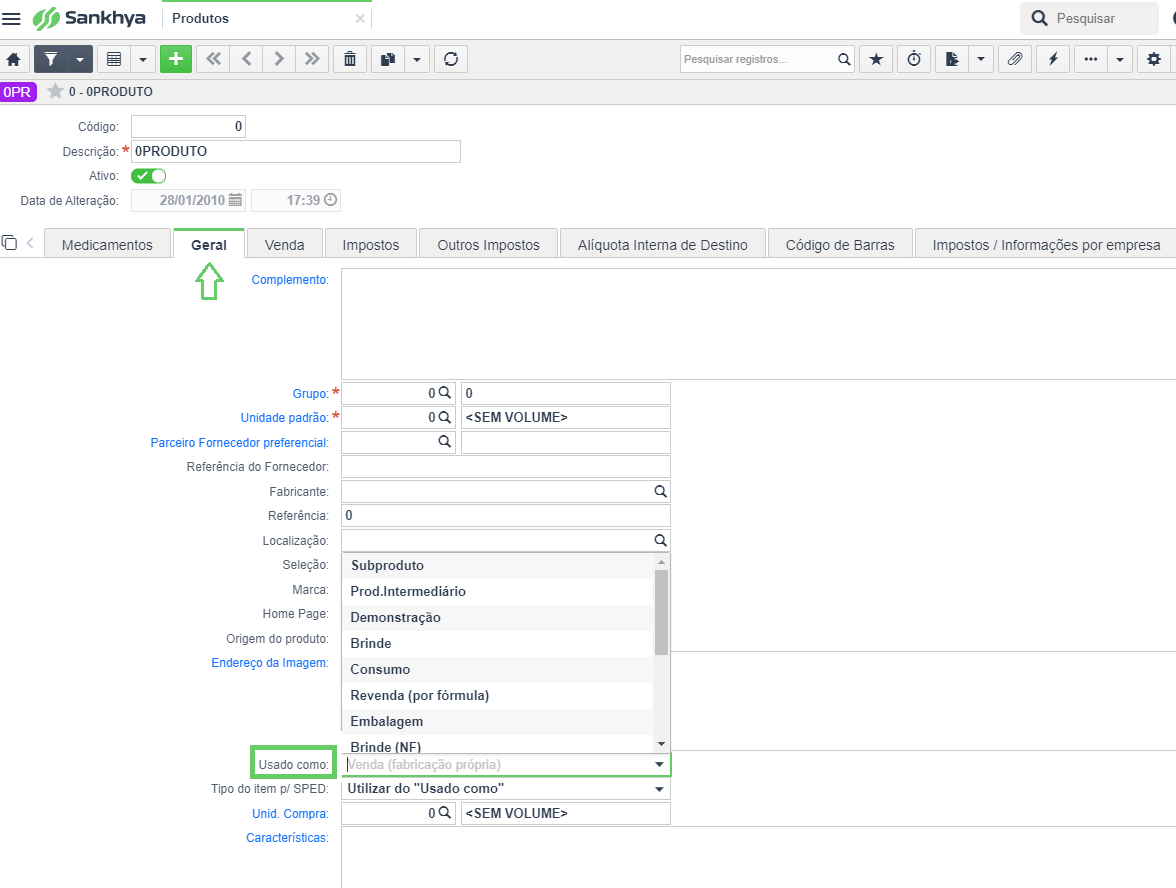
Task: Refresh the record
Action: (451, 59)
